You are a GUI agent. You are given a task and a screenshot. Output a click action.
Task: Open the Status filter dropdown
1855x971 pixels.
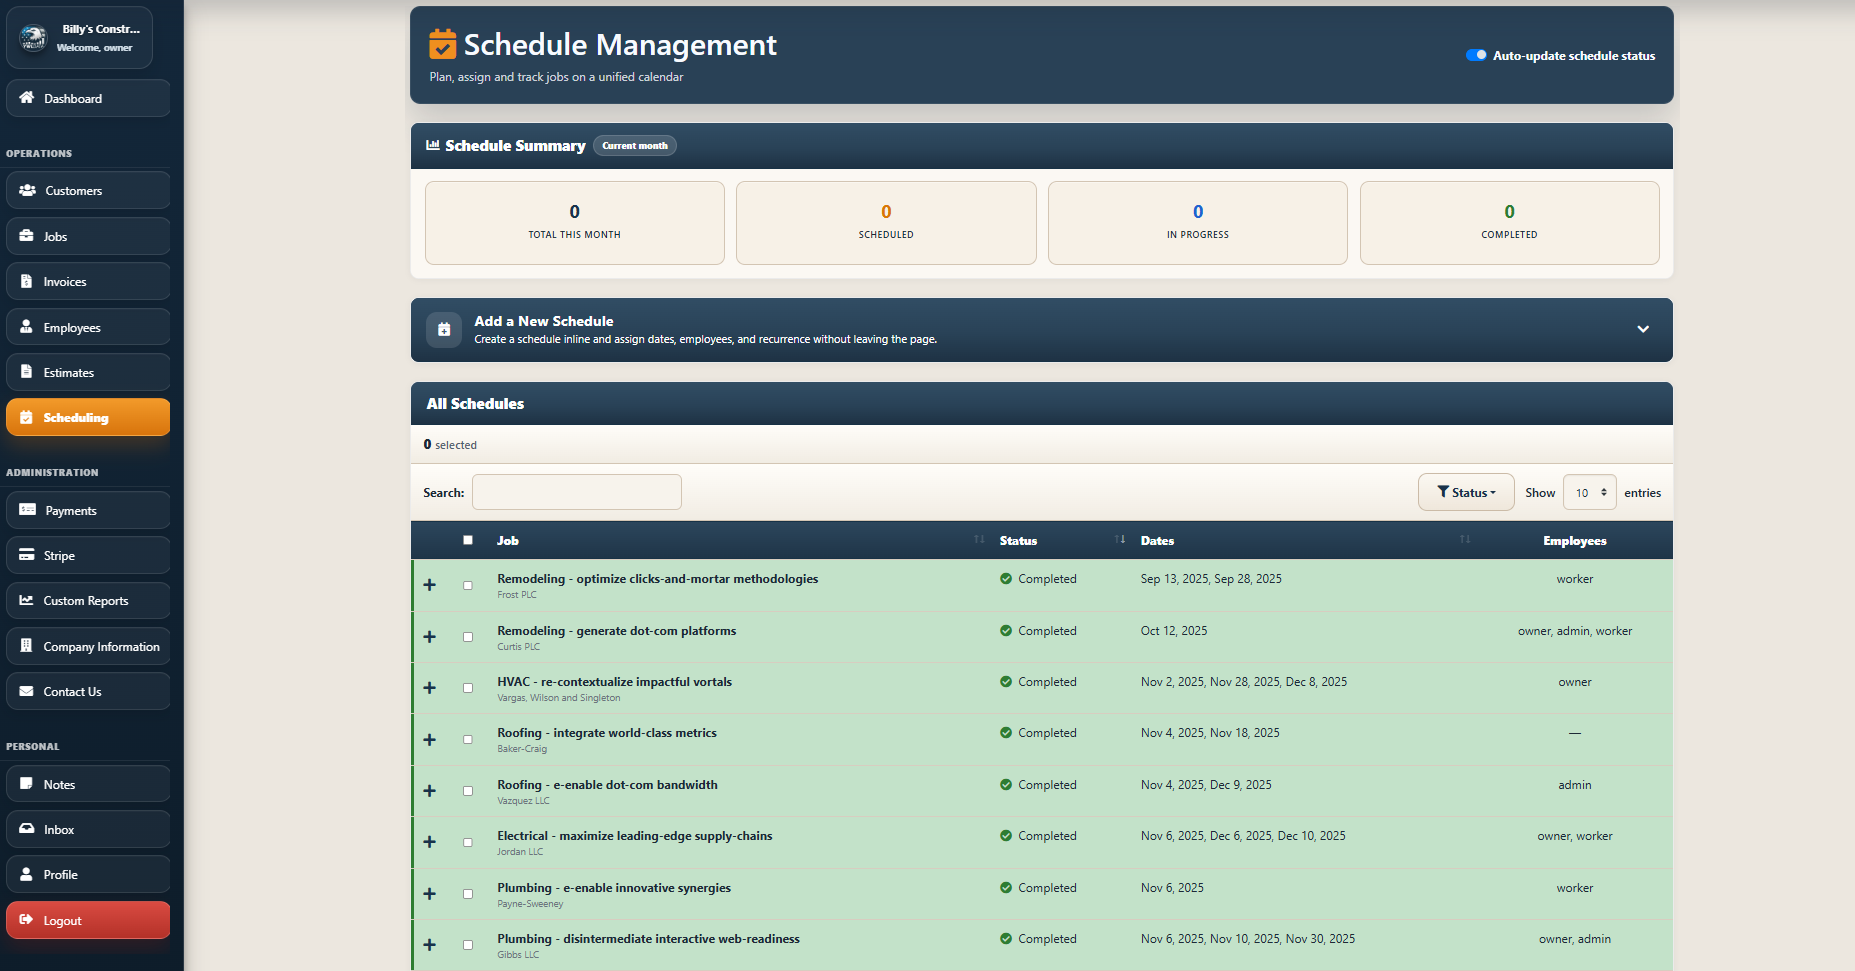point(1466,491)
